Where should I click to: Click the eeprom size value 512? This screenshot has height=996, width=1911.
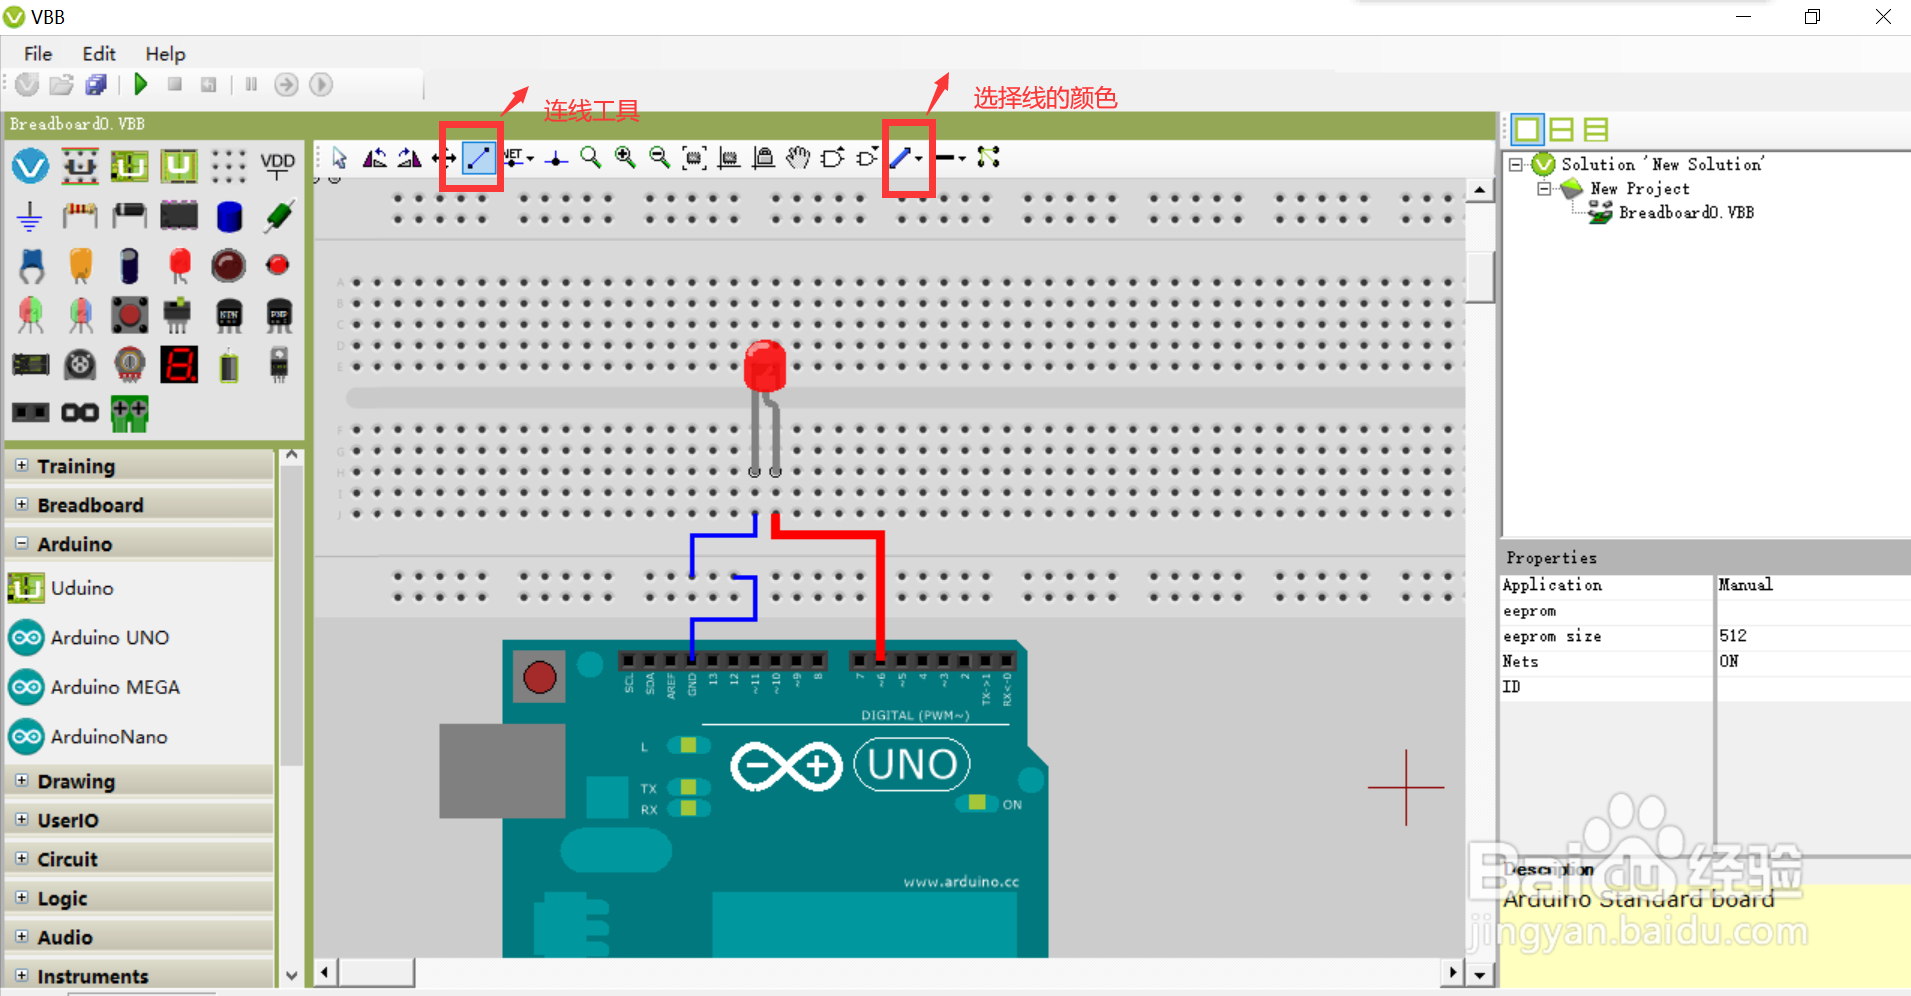1733,636
